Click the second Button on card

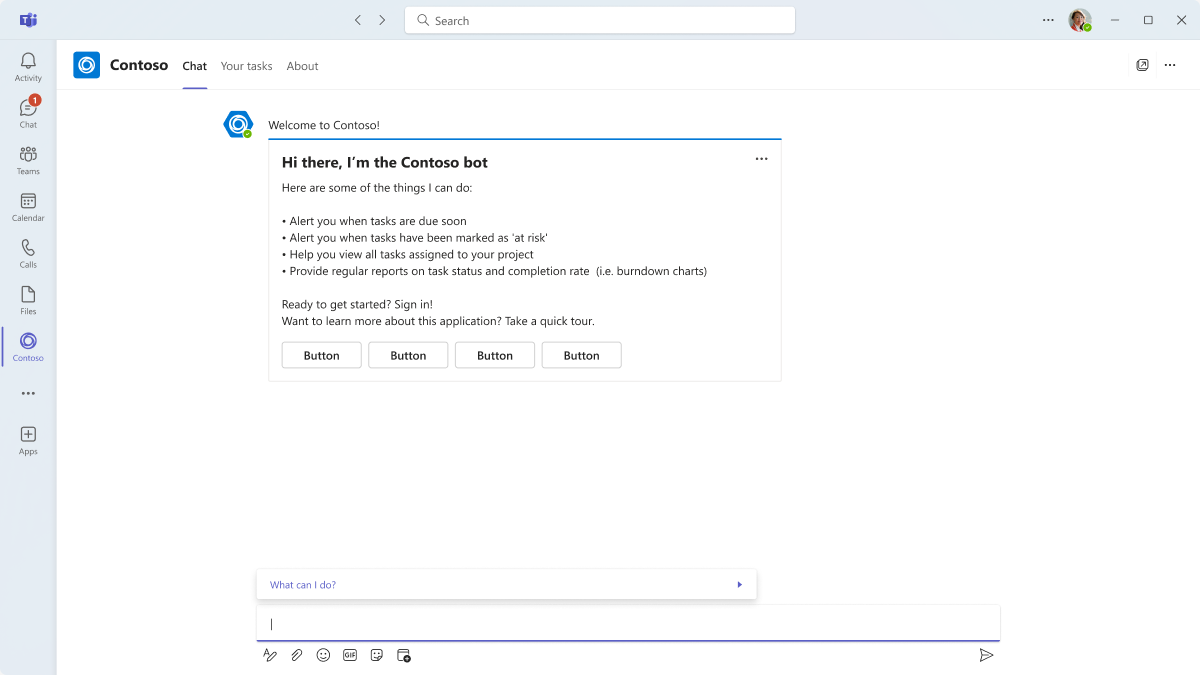(408, 355)
